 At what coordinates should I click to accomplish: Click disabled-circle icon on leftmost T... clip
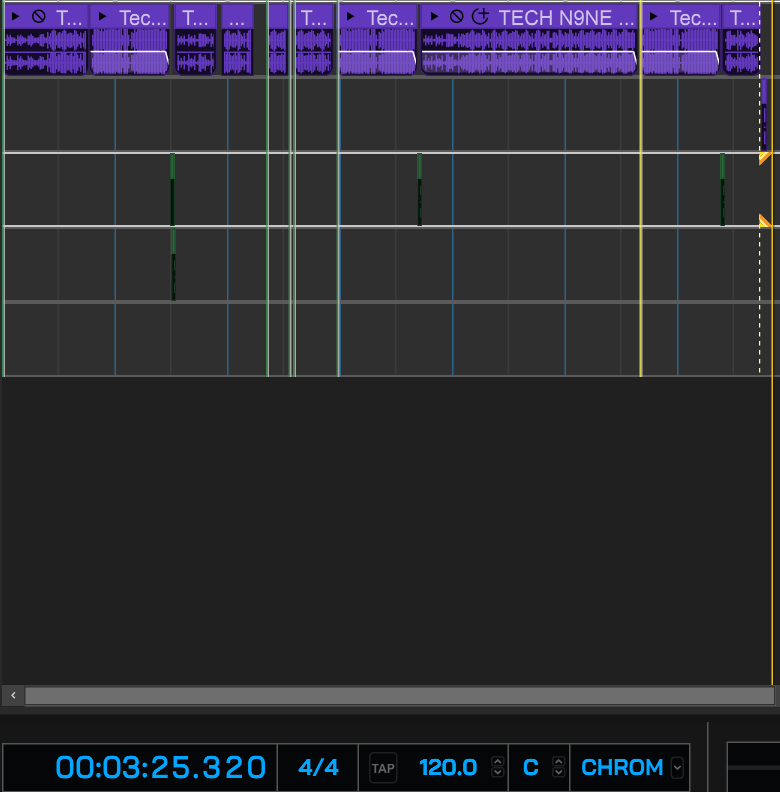click(38, 17)
